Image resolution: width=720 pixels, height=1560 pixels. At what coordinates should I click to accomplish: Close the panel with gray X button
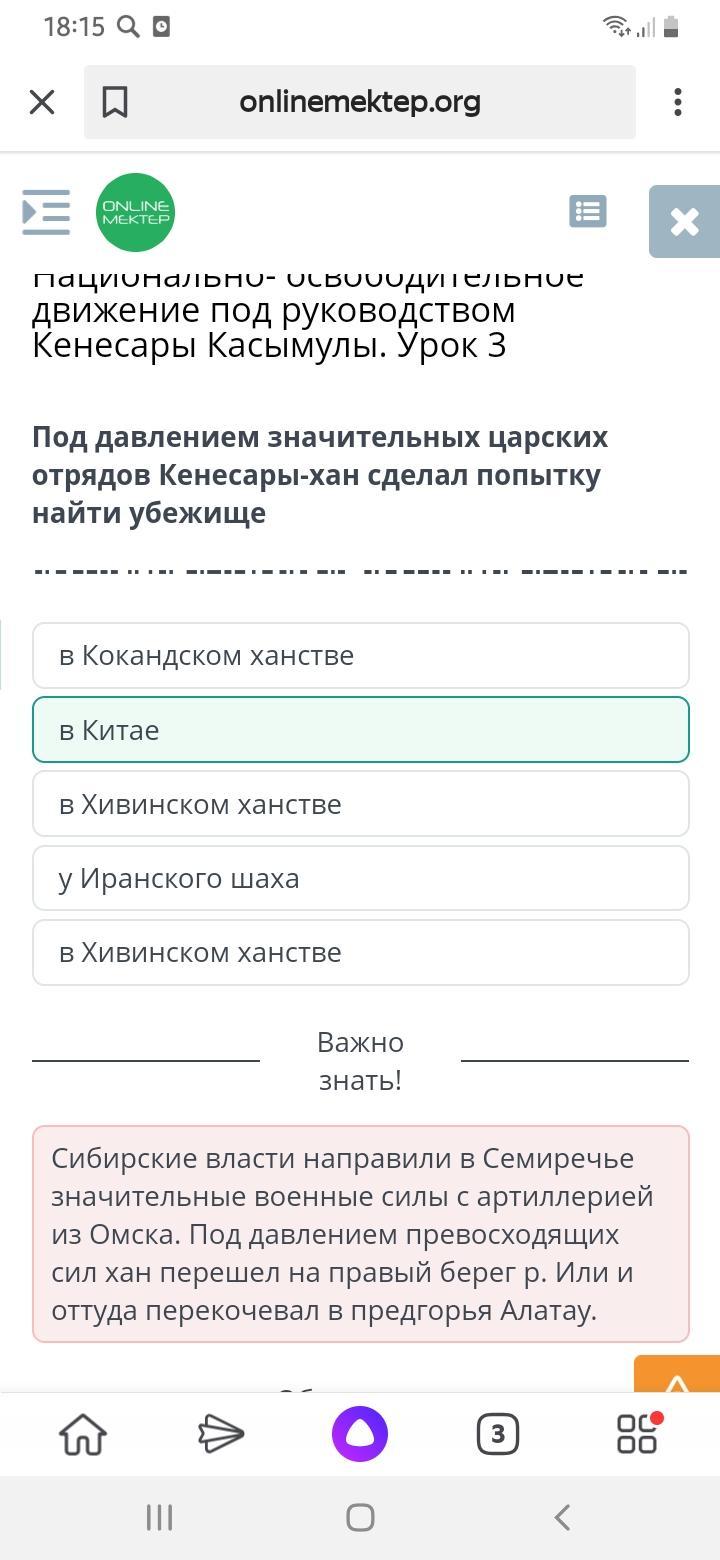(685, 221)
